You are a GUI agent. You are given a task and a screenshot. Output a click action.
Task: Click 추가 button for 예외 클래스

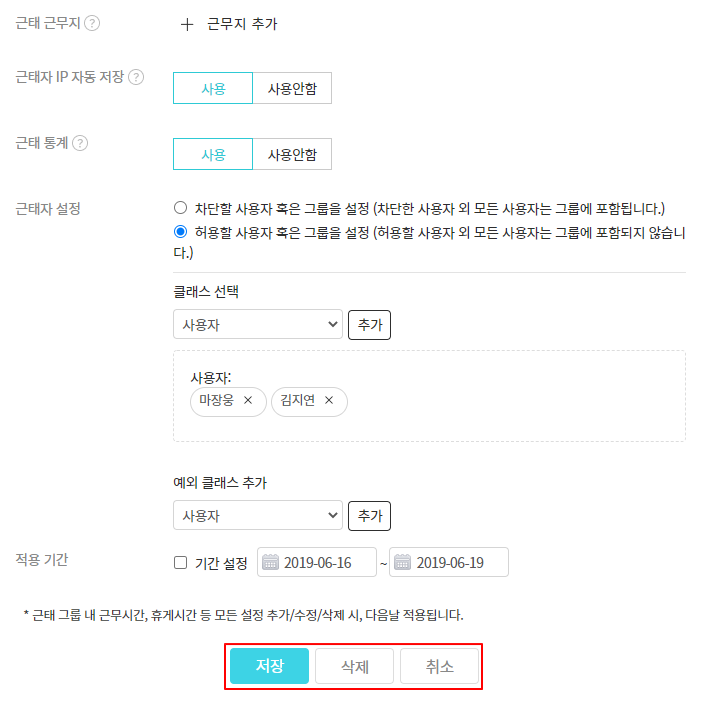point(369,516)
